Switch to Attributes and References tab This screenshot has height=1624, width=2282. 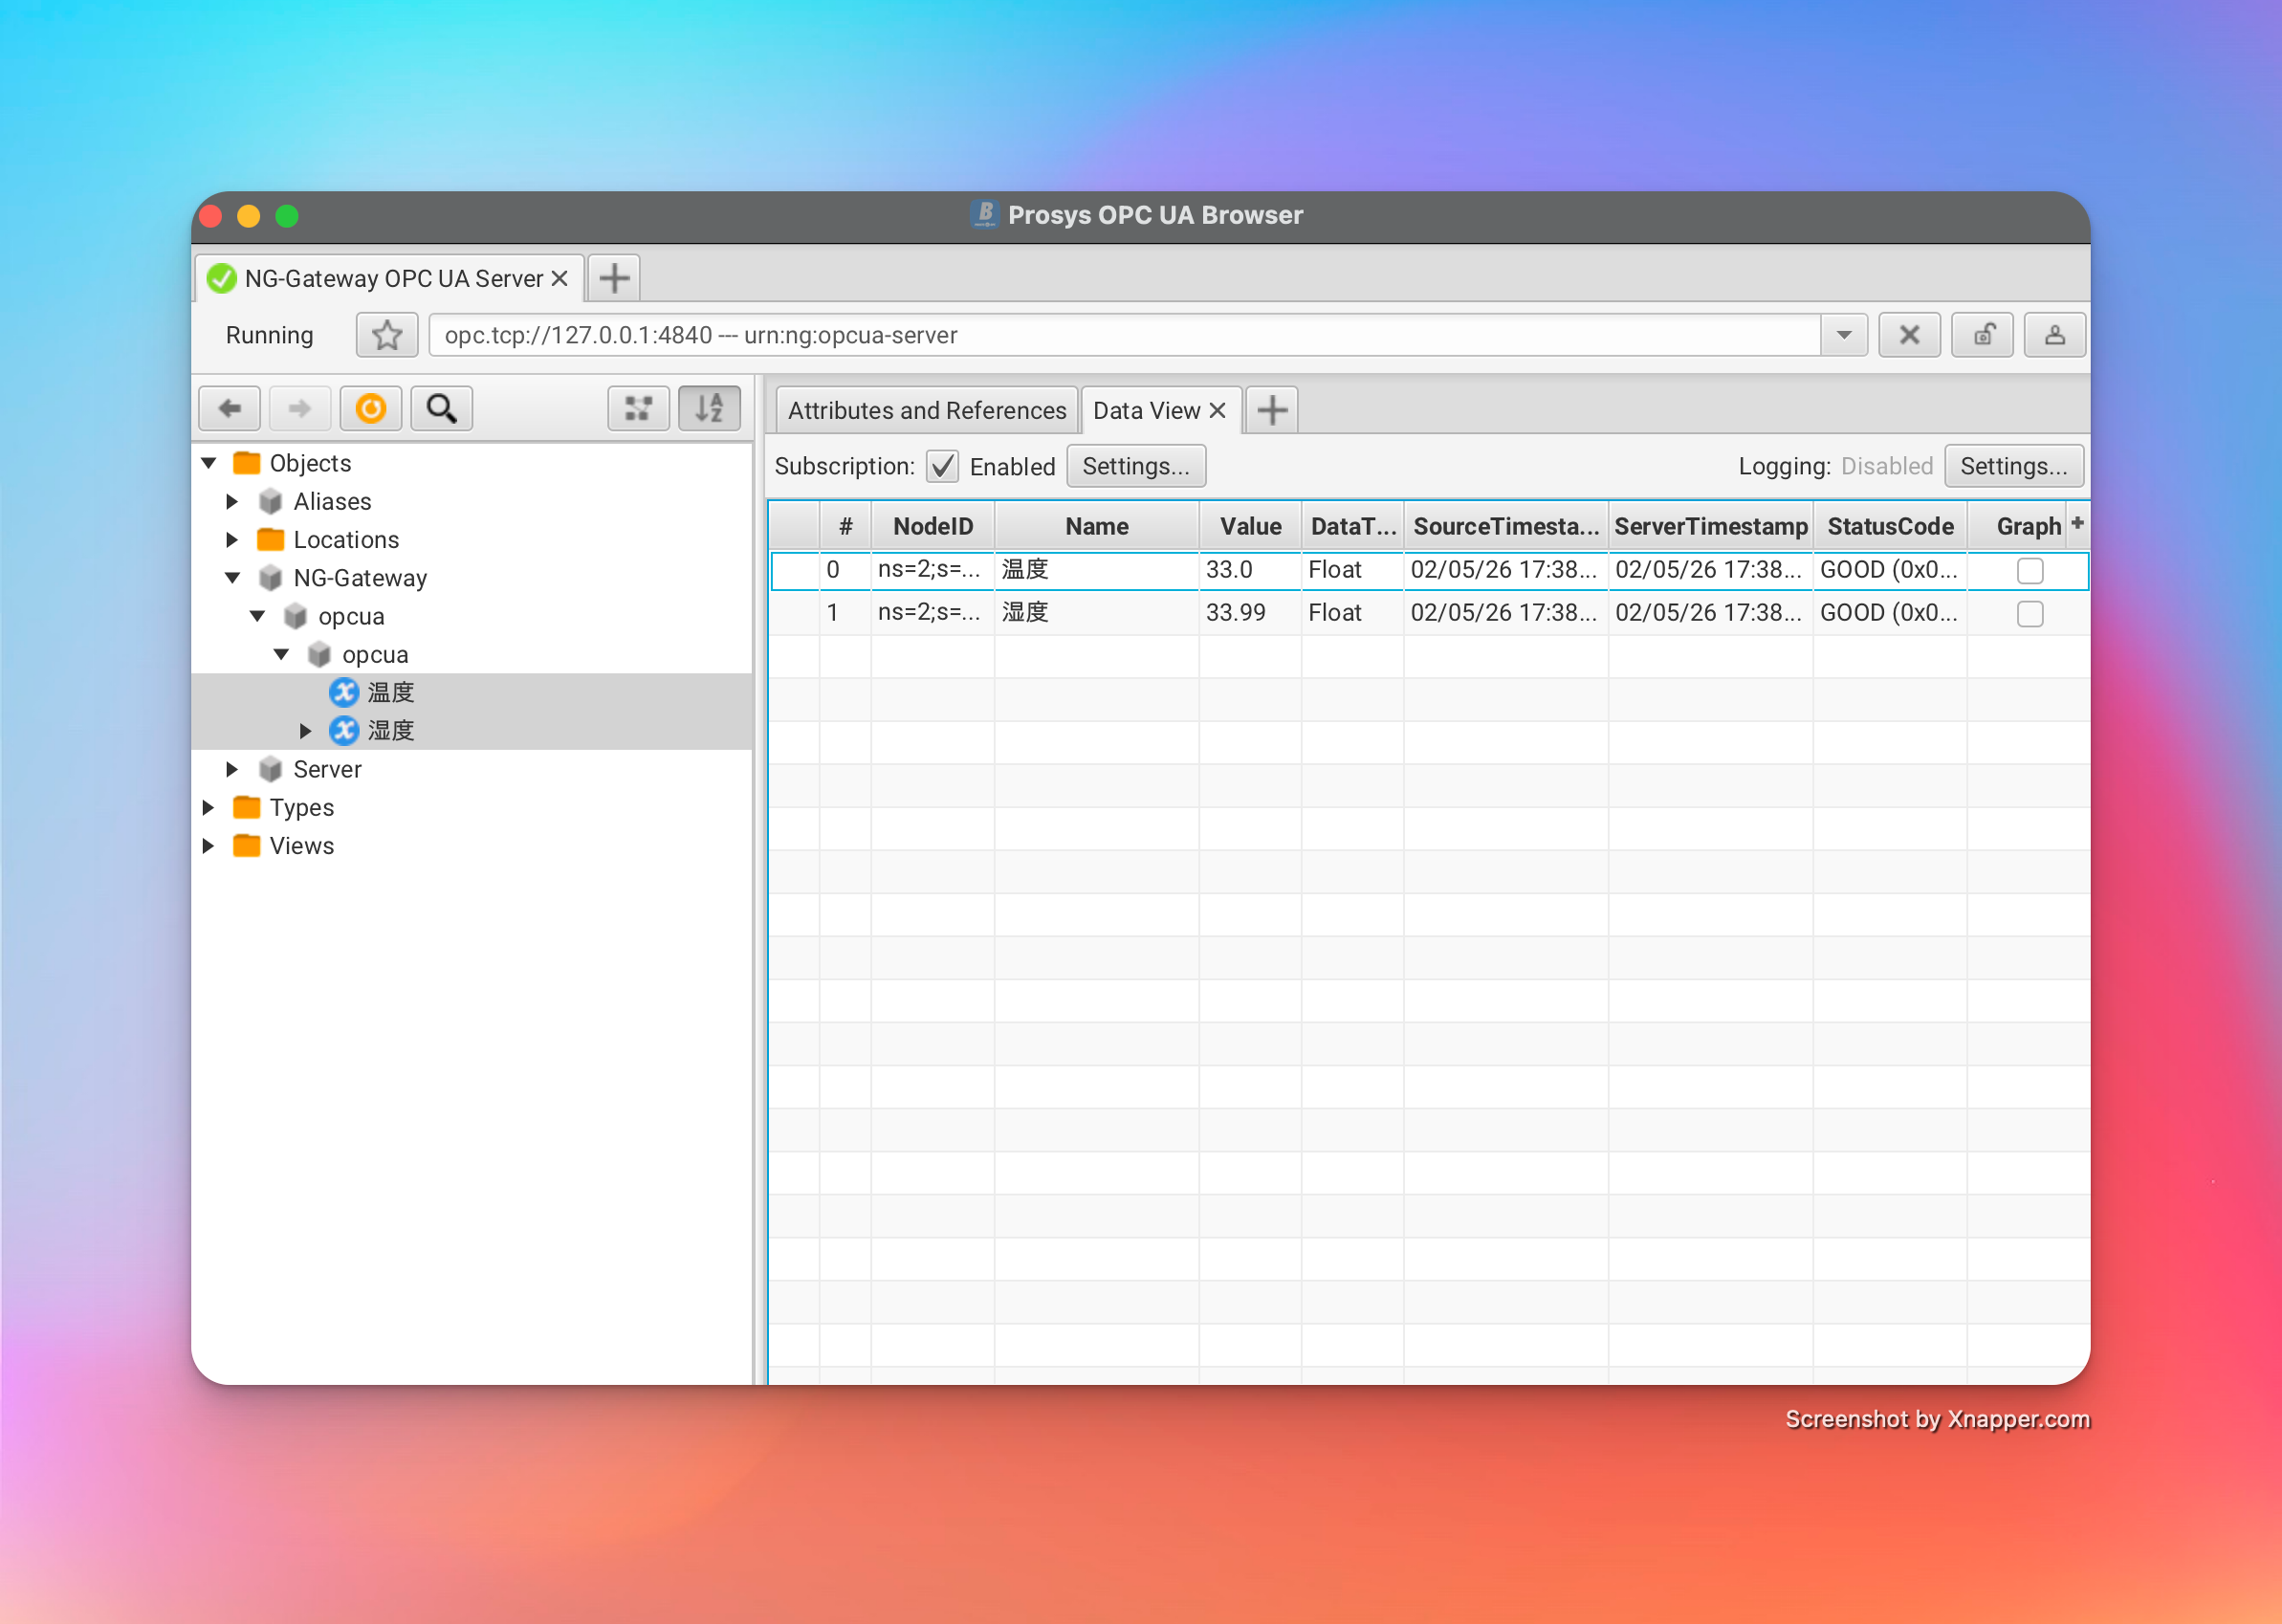click(926, 410)
